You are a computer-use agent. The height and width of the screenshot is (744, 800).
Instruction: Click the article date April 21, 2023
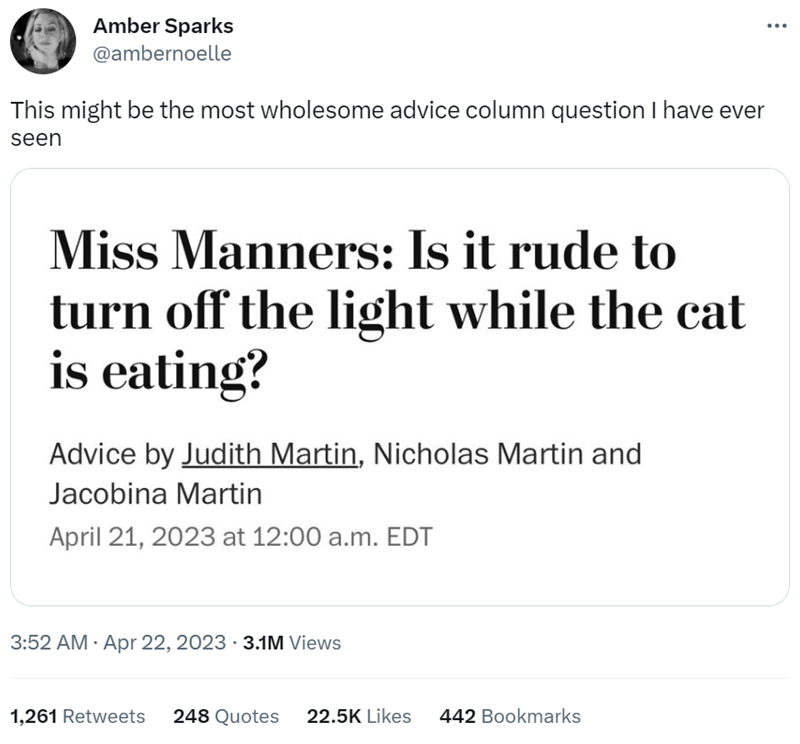132,536
